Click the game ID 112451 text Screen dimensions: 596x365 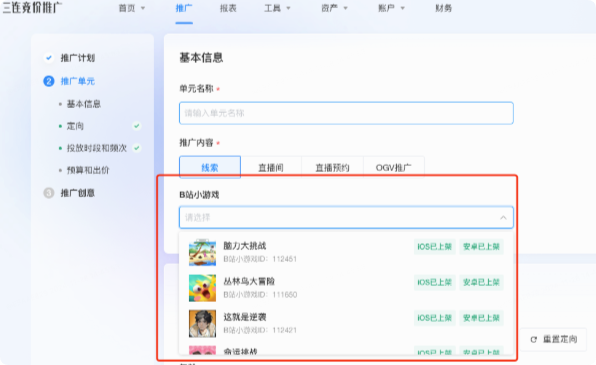[x=284, y=259]
